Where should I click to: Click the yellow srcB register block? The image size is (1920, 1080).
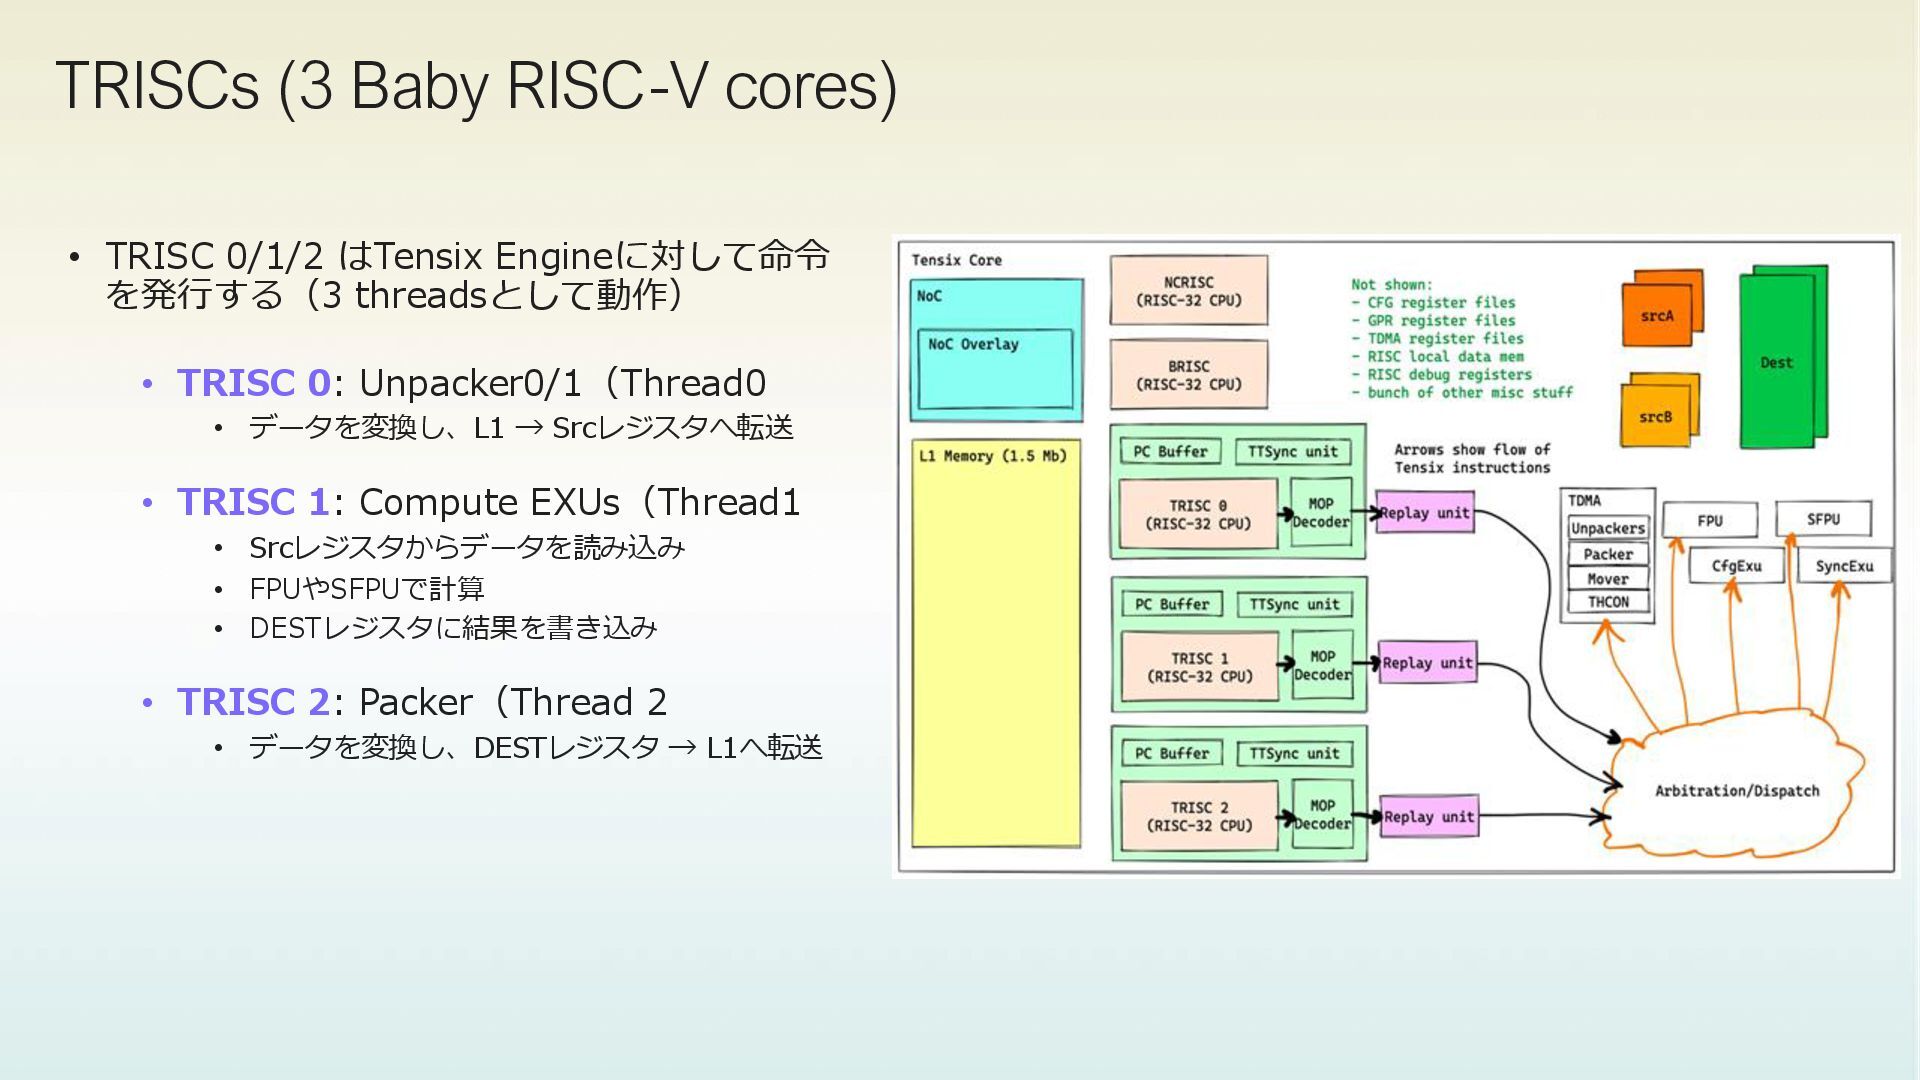coord(1655,416)
